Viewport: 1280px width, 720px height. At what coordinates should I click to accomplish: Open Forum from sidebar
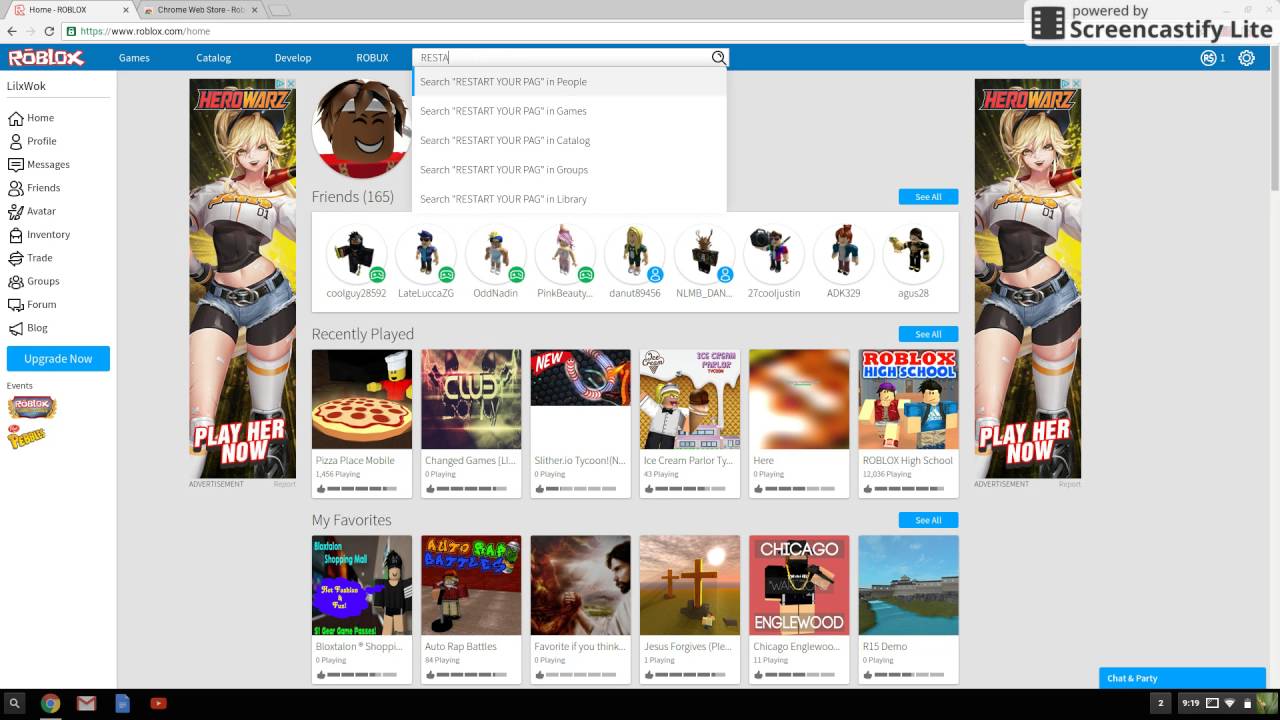point(41,304)
